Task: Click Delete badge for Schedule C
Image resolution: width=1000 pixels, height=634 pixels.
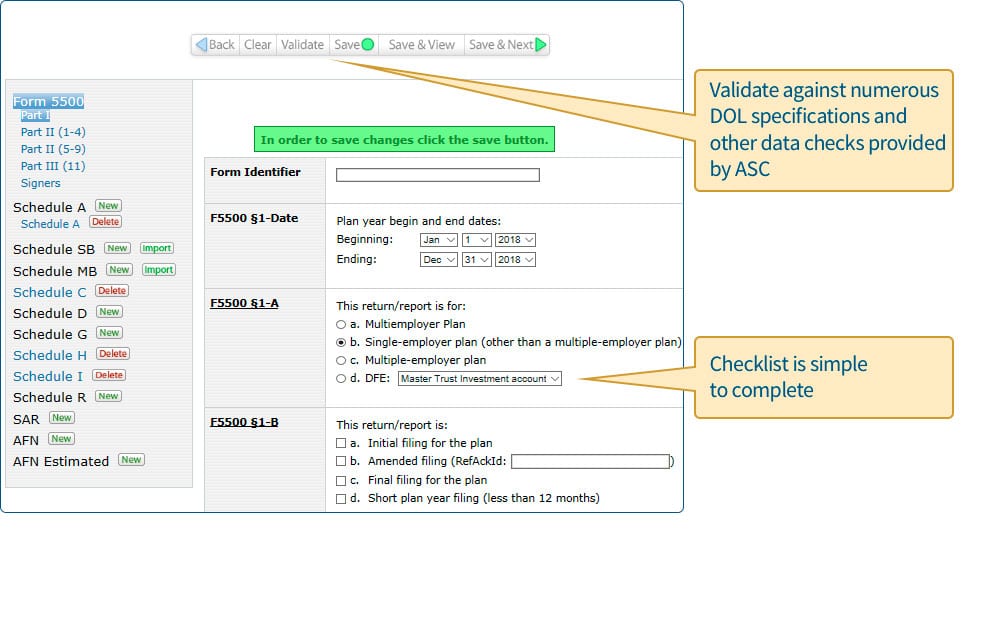Action: pos(112,290)
